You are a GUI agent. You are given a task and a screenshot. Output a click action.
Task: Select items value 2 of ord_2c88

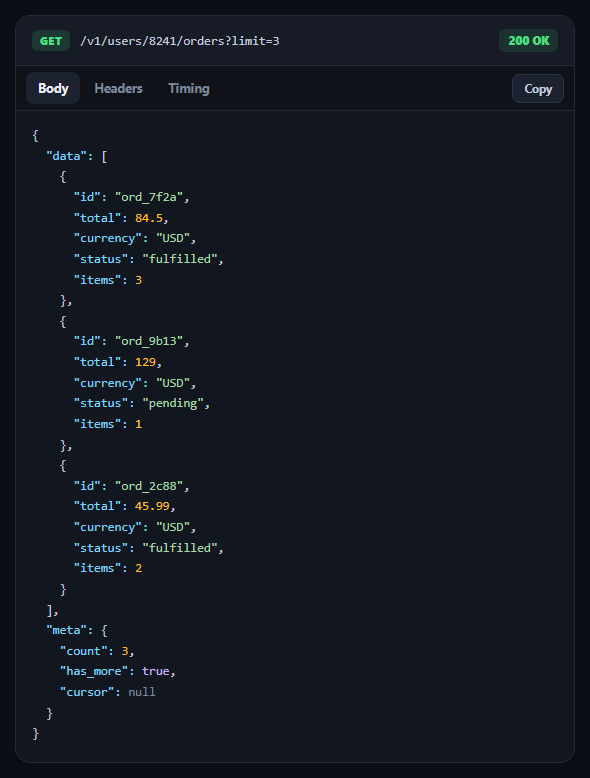tap(138, 568)
